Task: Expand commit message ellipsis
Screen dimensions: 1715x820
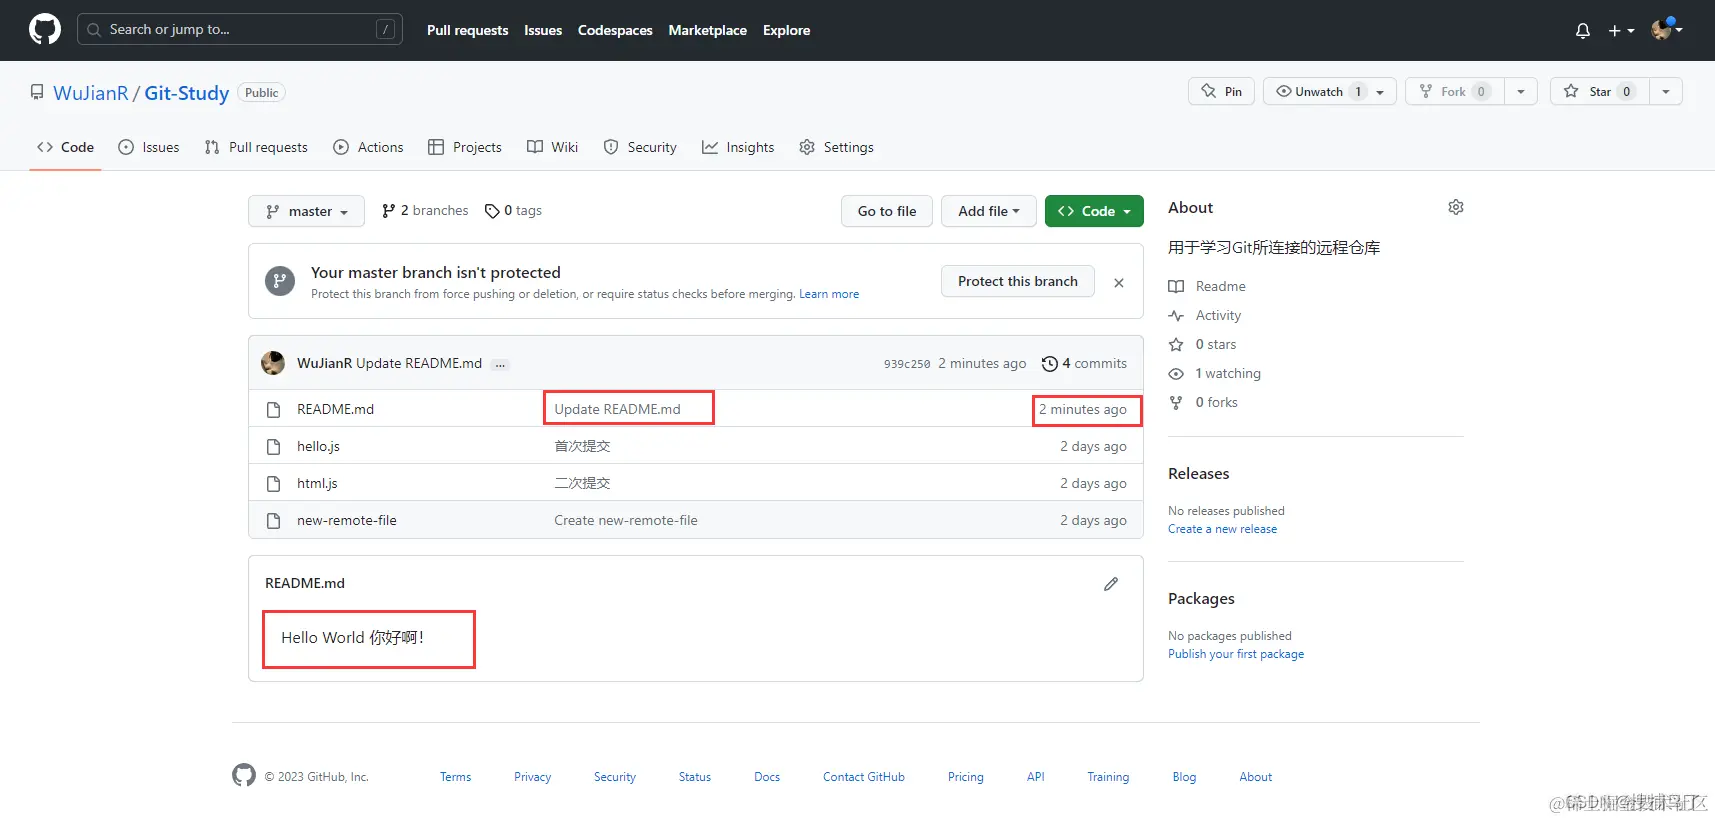Action: tap(500, 365)
